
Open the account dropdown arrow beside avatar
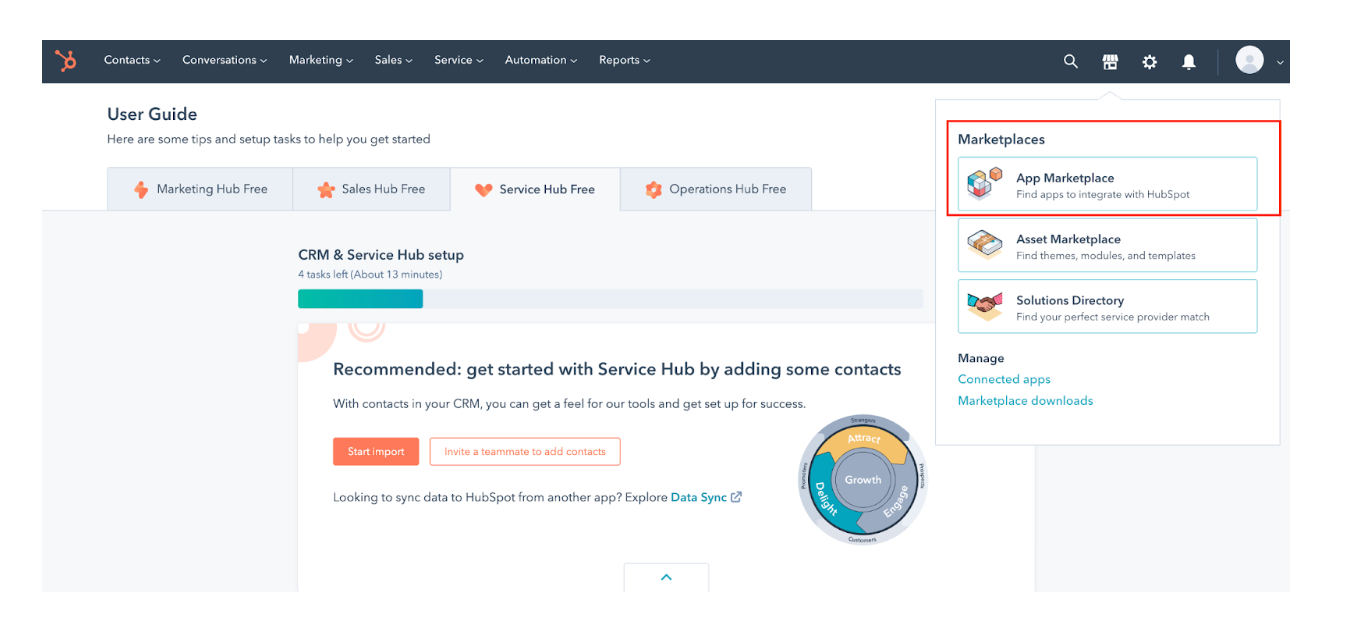[x=1280, y=63]
